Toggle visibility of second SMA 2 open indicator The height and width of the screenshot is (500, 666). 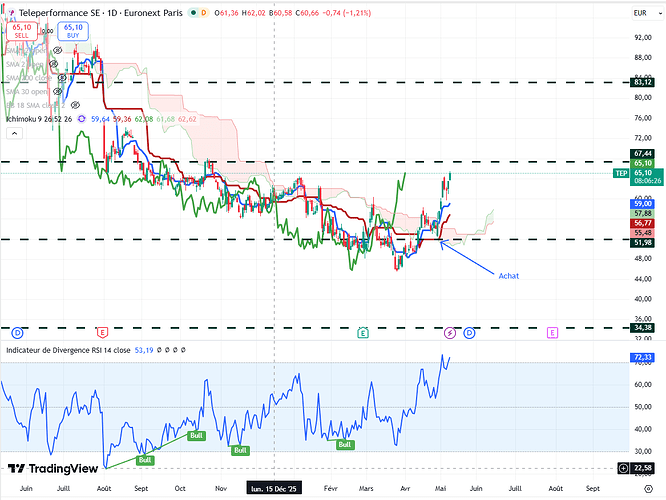tap(53, 64)
